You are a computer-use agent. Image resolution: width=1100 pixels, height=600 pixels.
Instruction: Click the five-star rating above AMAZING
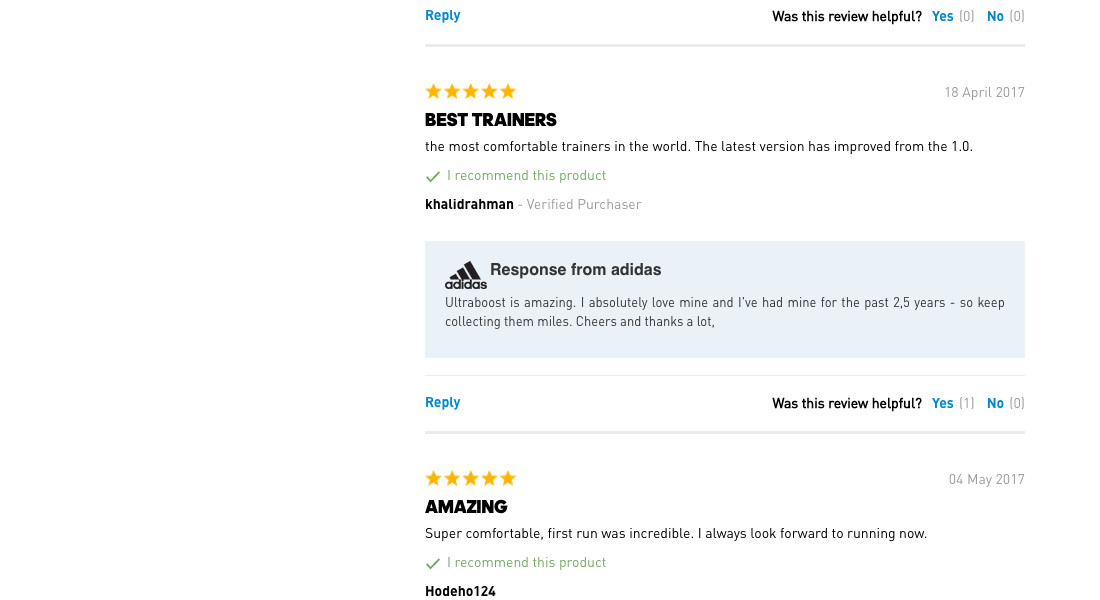click(470, 479)
